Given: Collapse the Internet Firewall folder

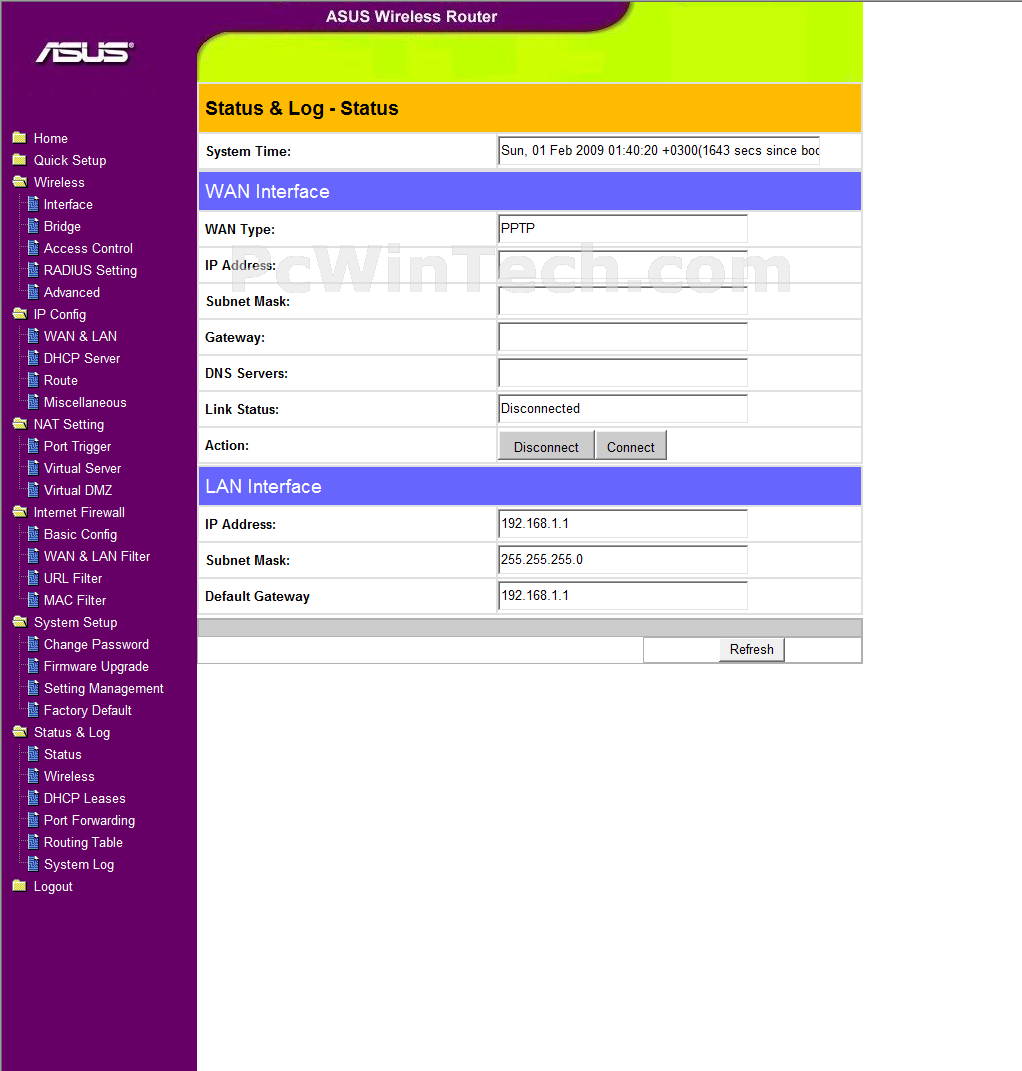Looking at the screenshot, I should click(20, 512).
